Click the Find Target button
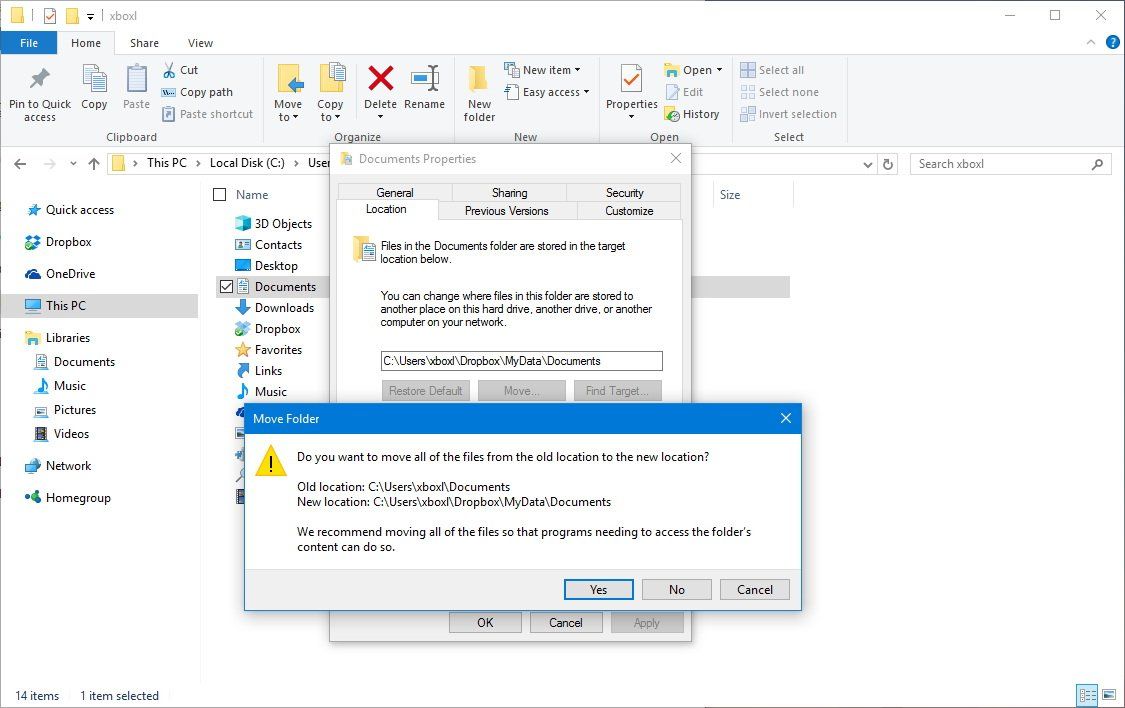The height and width of the screenshot is (708, 1125). tap(617, 390)
